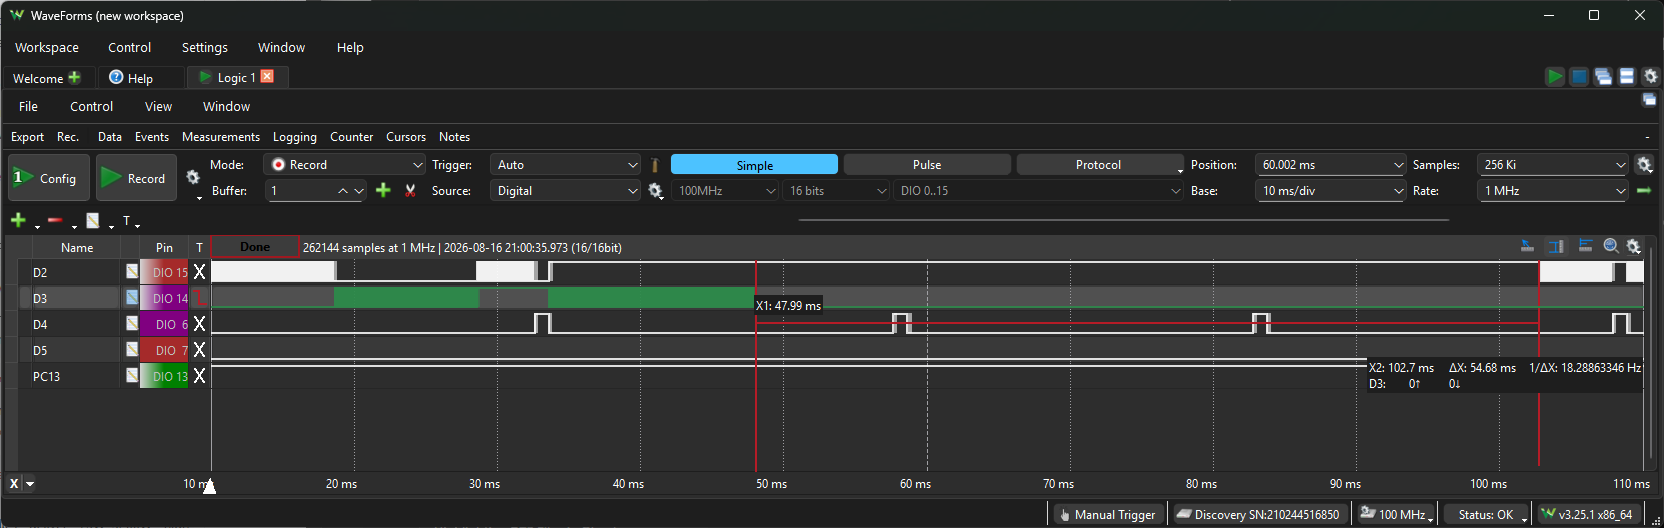
Task: Open the Position dropdown 60.002 ms
Action: pos(1331,165)
